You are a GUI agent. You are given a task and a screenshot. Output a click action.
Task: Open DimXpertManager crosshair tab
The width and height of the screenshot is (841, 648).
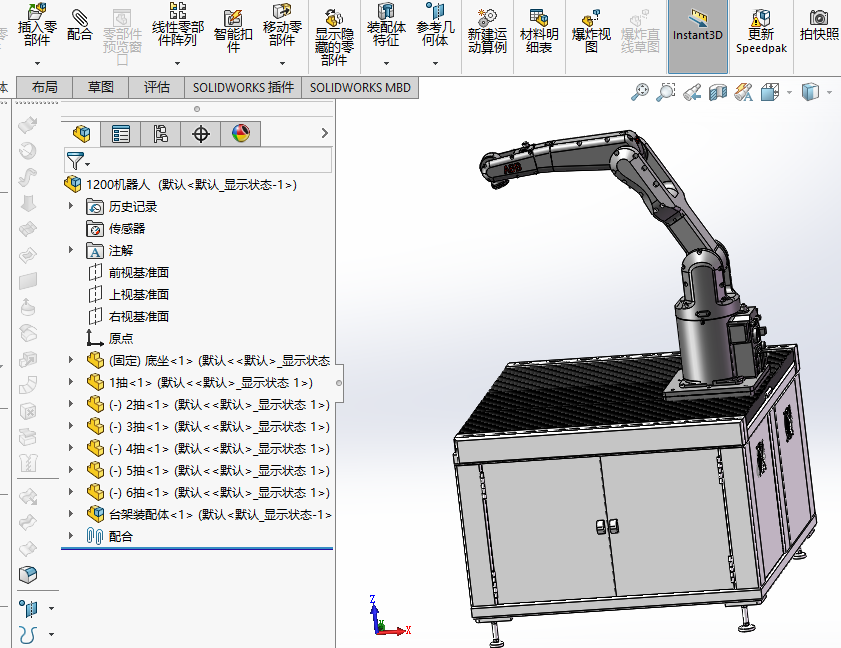pyautogui.click(x=201, y=134)
